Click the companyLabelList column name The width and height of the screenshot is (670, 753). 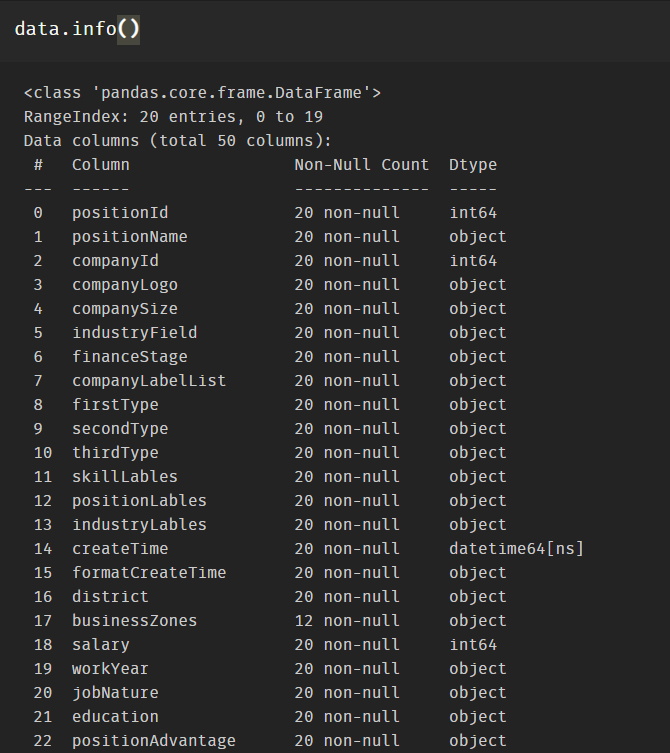[x=148, y=381]
